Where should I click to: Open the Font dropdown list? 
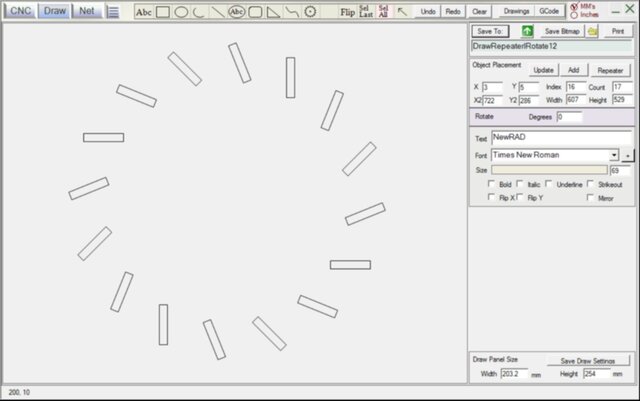click(614, 156)
